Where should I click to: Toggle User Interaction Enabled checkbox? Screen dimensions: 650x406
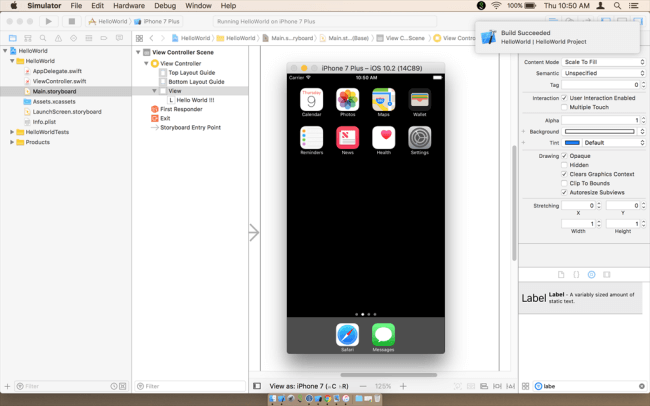[564, 98]
